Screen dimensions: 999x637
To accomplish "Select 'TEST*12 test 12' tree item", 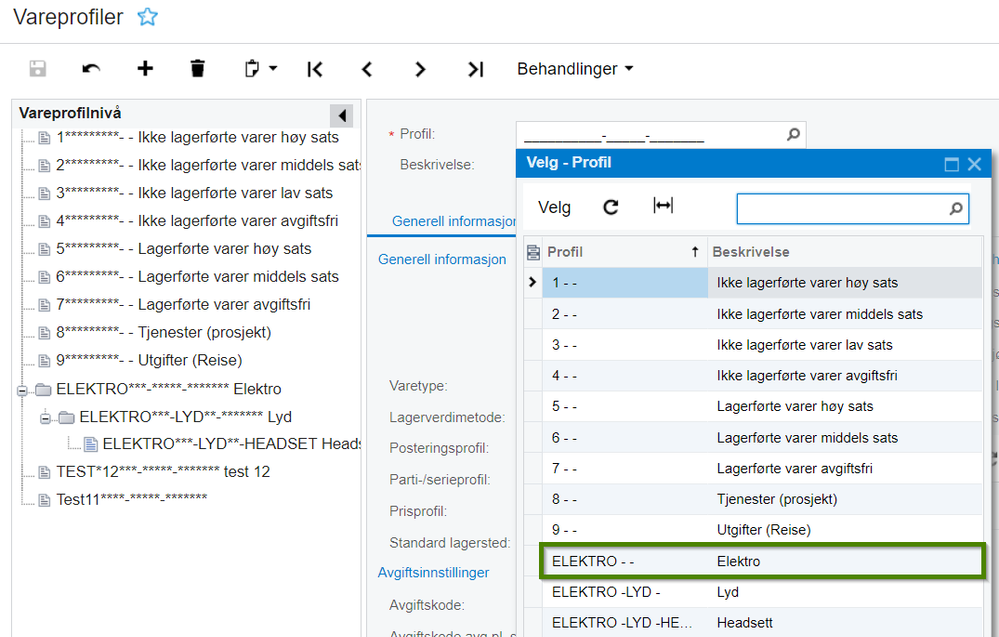I will pos(163,472).
